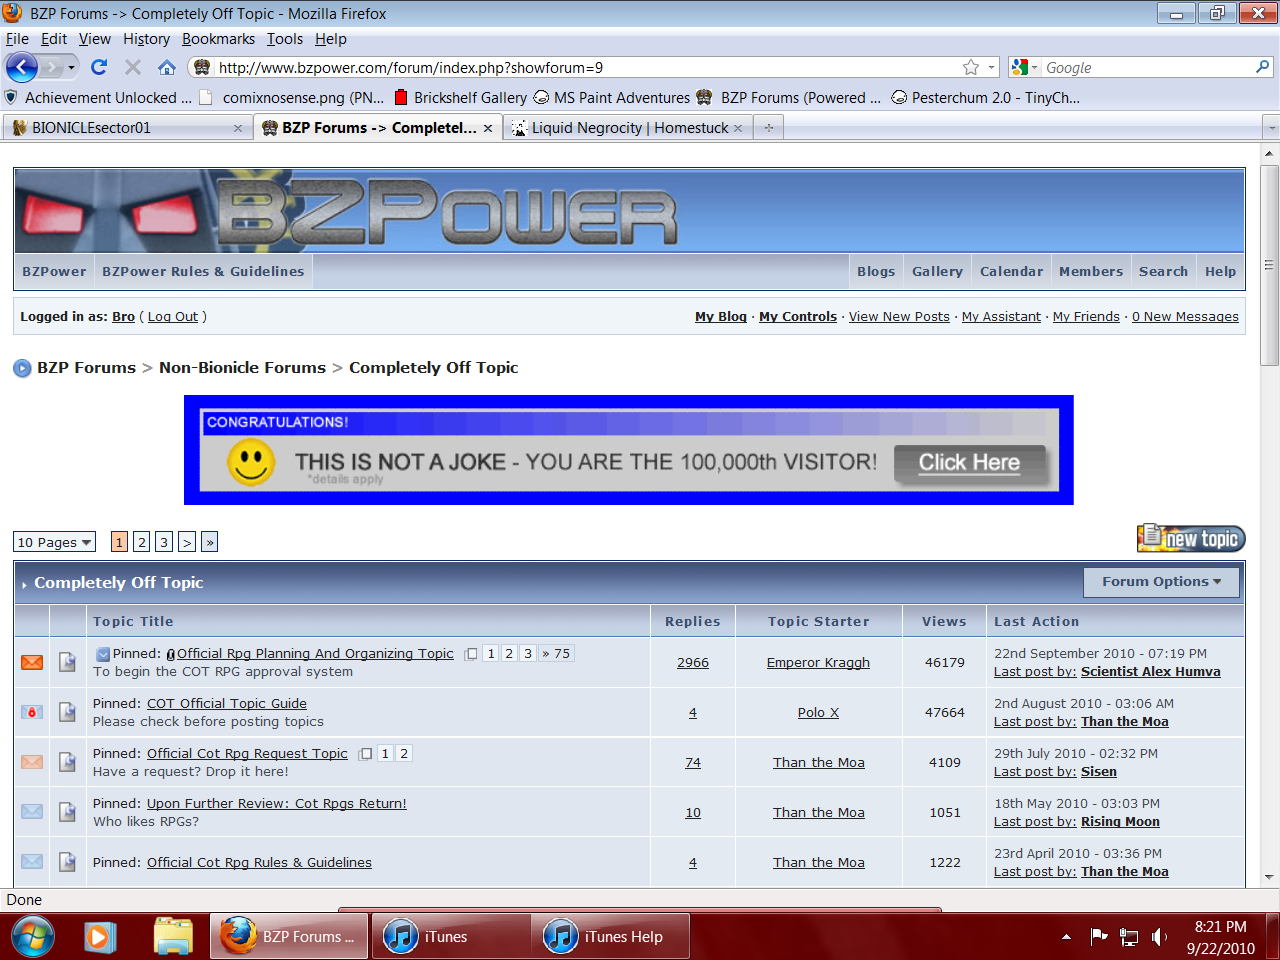Click the magnifier icon in Google search box

click(1263, 67)
